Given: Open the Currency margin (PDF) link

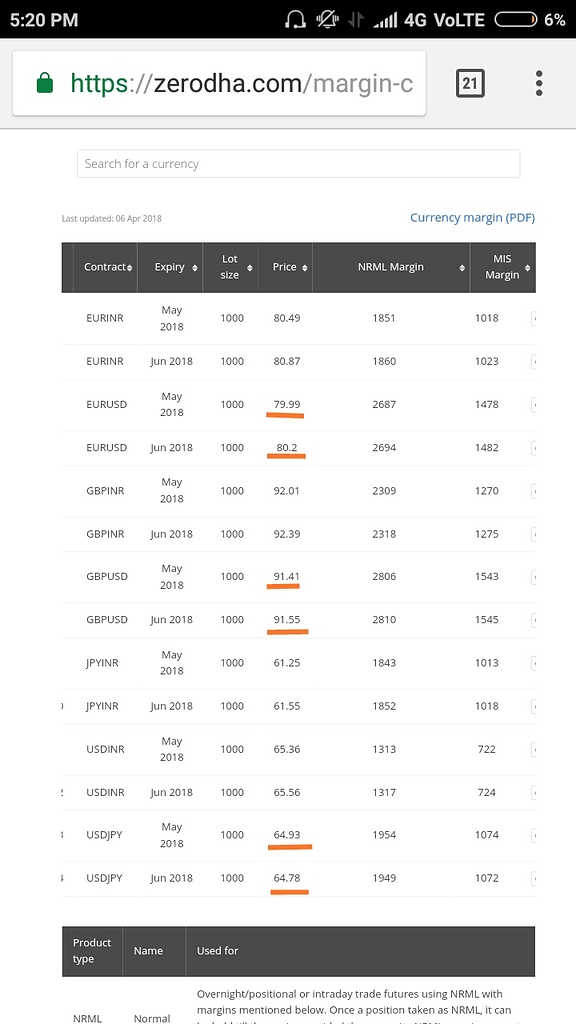Looking at the screenshot, I should tap(472, 217).
